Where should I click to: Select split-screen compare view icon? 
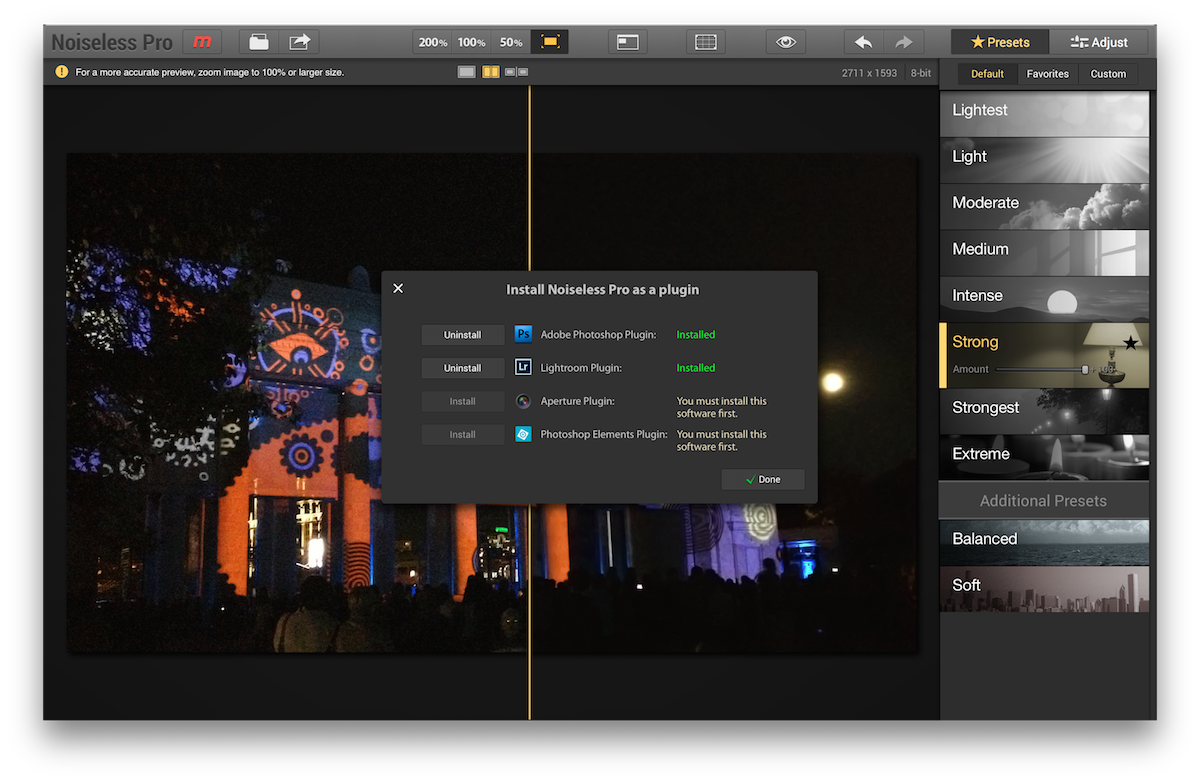coord(491,72)
